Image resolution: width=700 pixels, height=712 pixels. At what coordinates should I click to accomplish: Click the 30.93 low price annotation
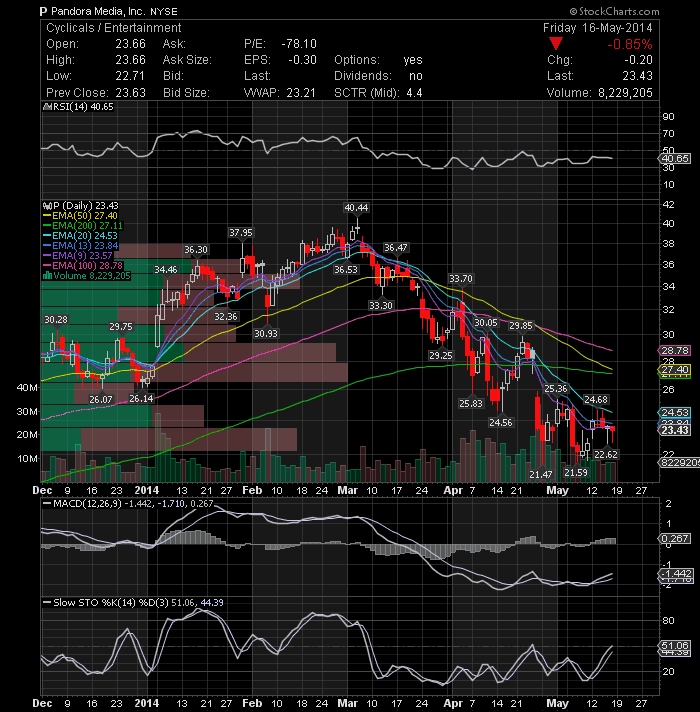coord(266,333)
